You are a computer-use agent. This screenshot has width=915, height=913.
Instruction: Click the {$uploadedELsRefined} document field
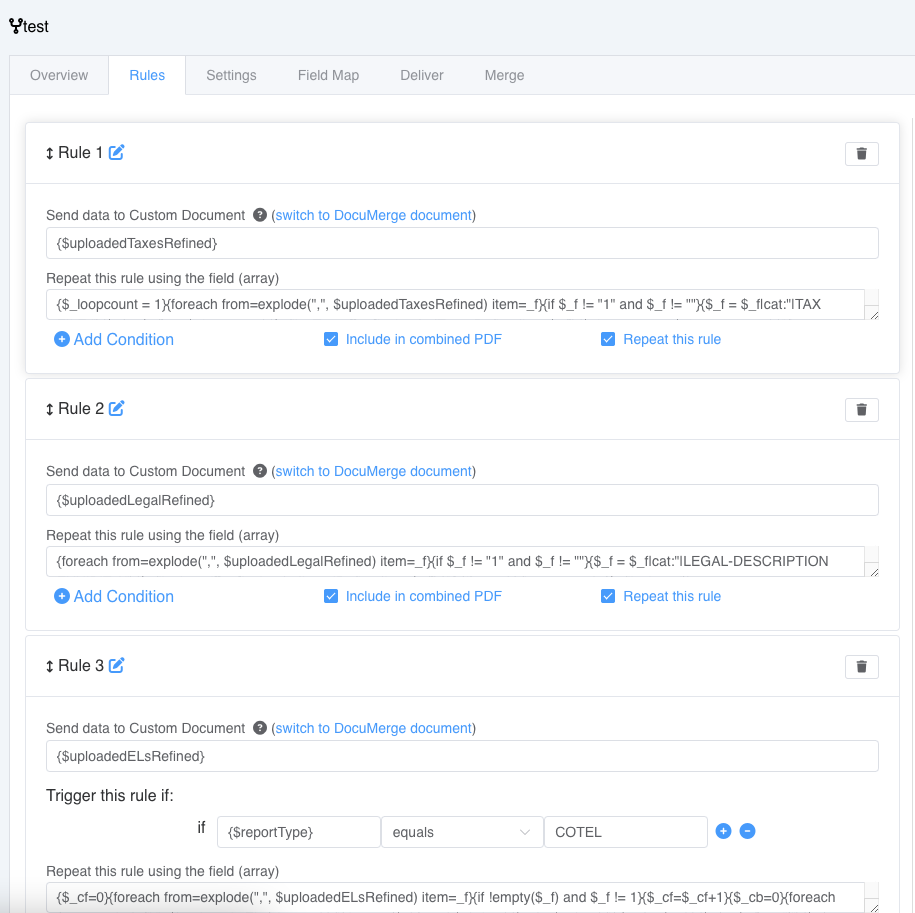point(462,756)
